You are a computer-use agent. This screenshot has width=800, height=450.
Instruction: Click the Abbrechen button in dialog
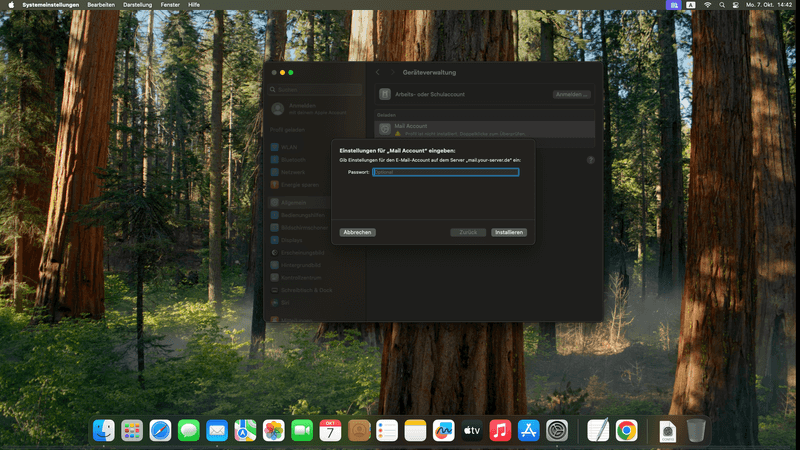click(358, 232)
